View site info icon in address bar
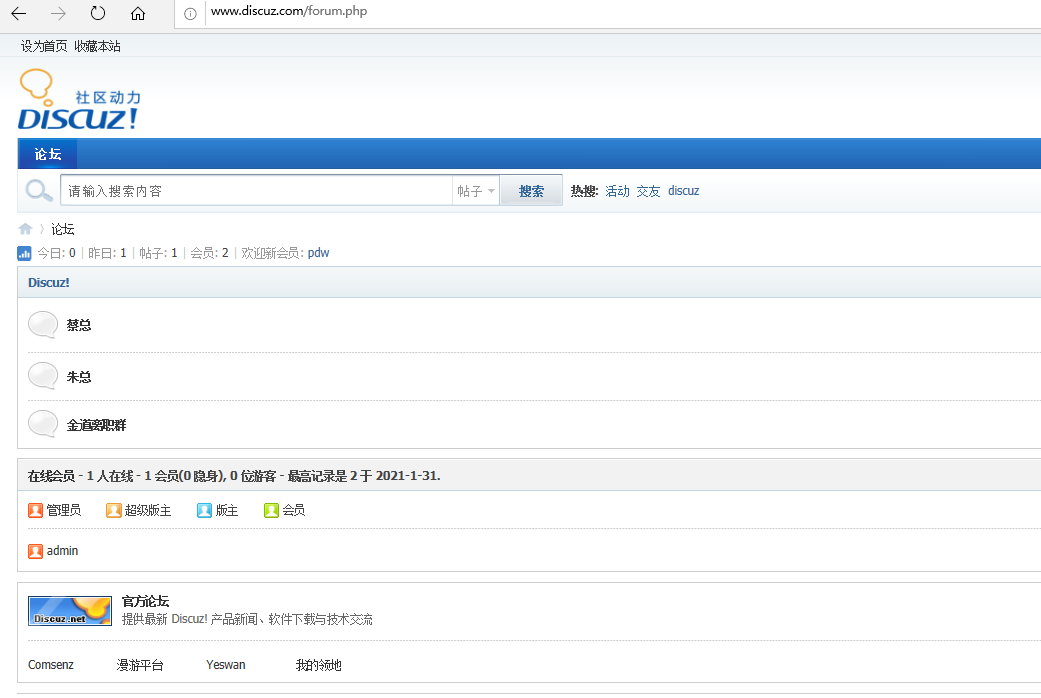Screen dimensions: 1041x698 (x=190, y=14)
